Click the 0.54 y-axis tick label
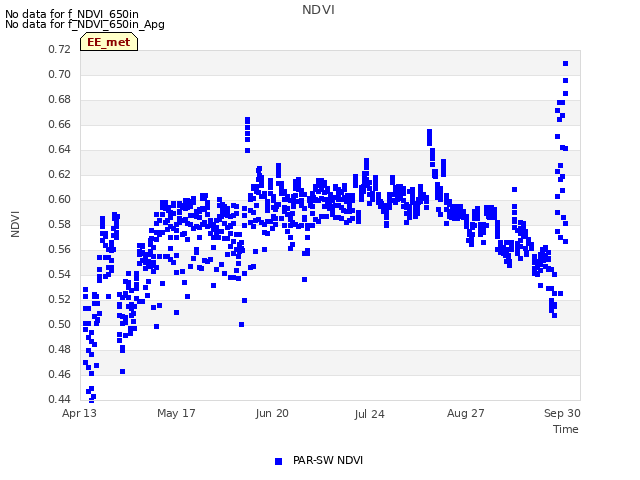Viewport: 640px width, 480px height. click(60, 274)
